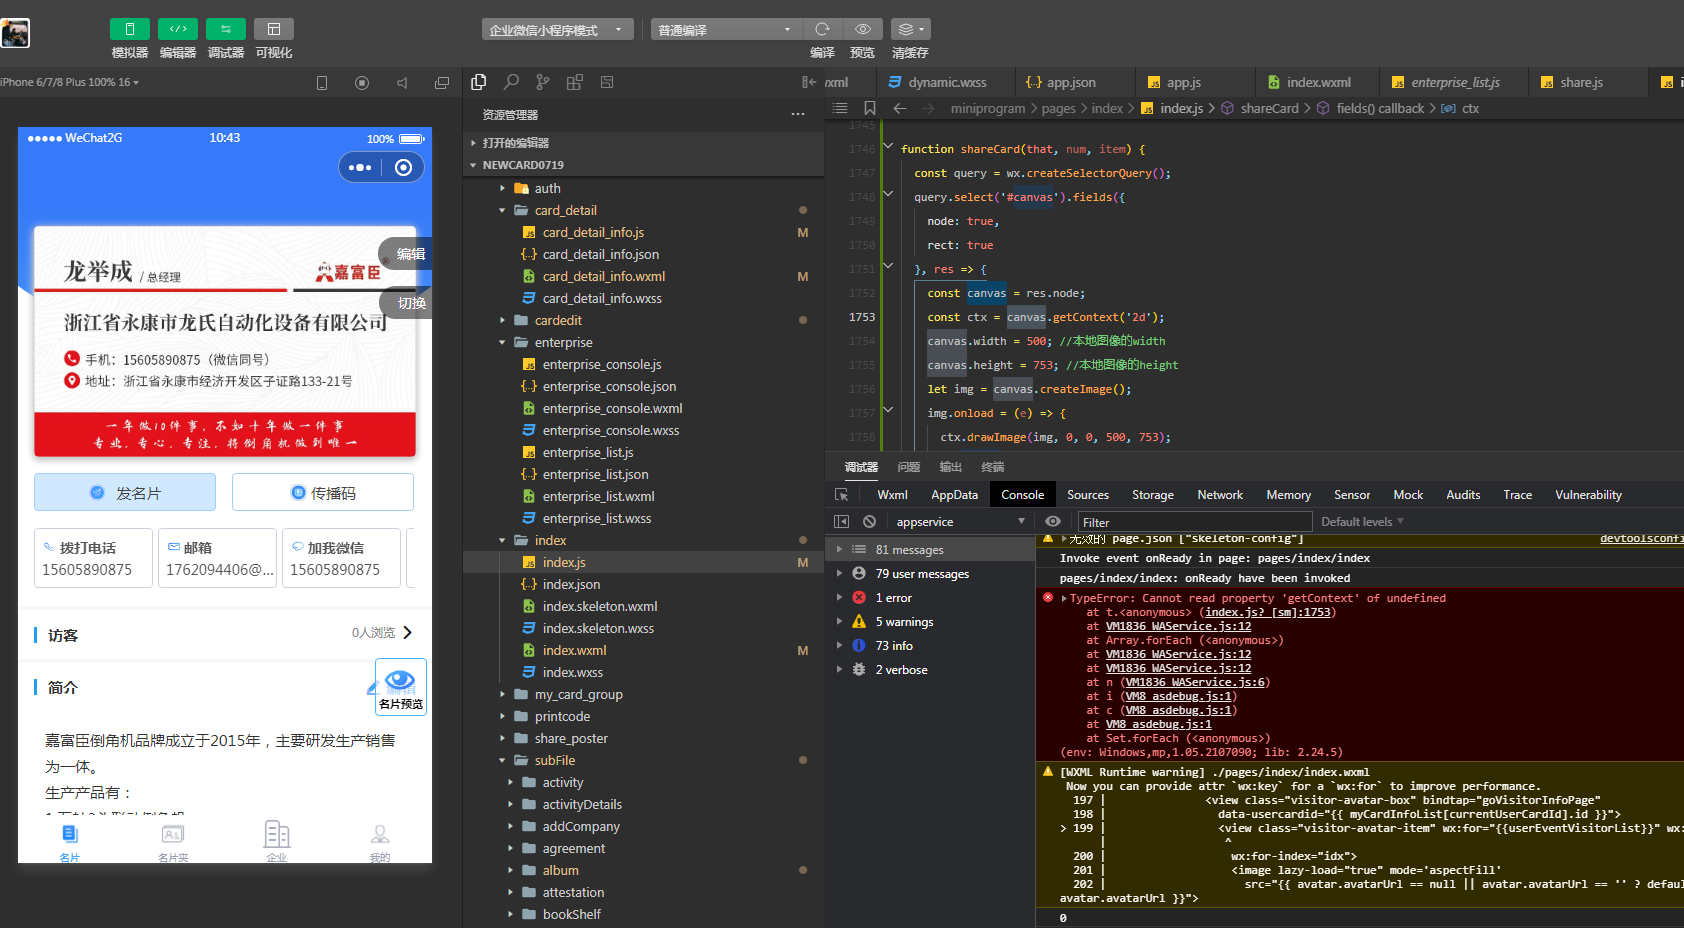
Task: Click the editor navigate back arrow
Action: (x=900, y=108)
